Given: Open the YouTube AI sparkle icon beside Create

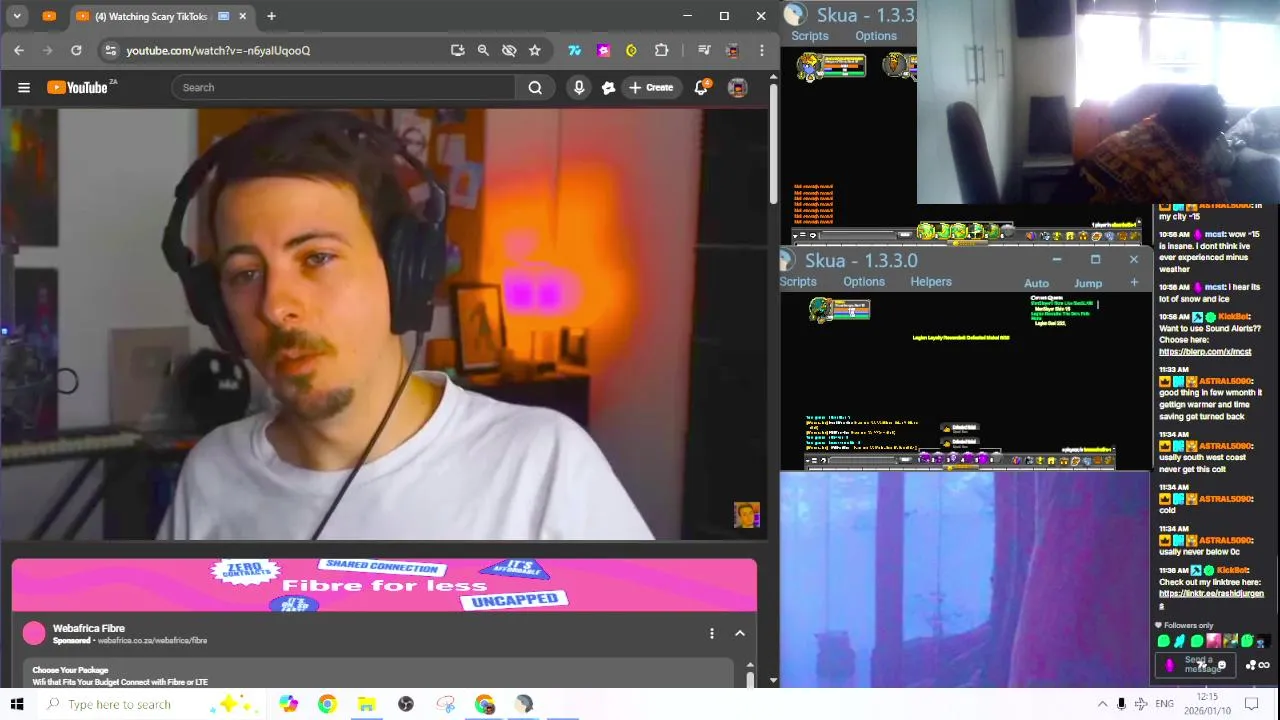Looking at the screenshot, I should [x=608, y=87].
